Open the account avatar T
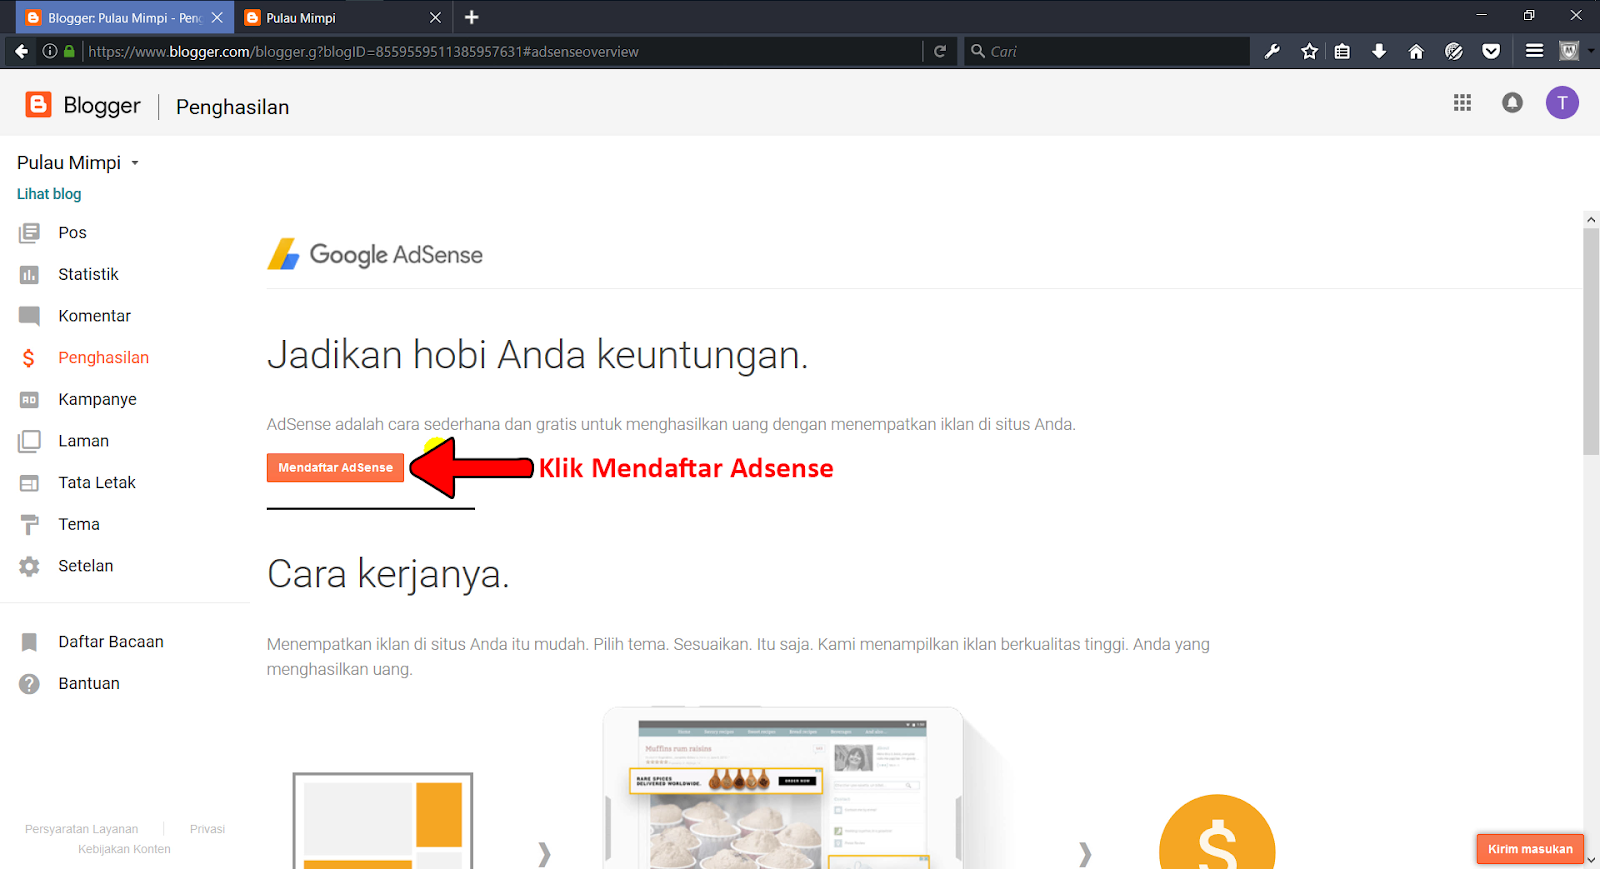 pyautogui.click(x=1562, y=102)
